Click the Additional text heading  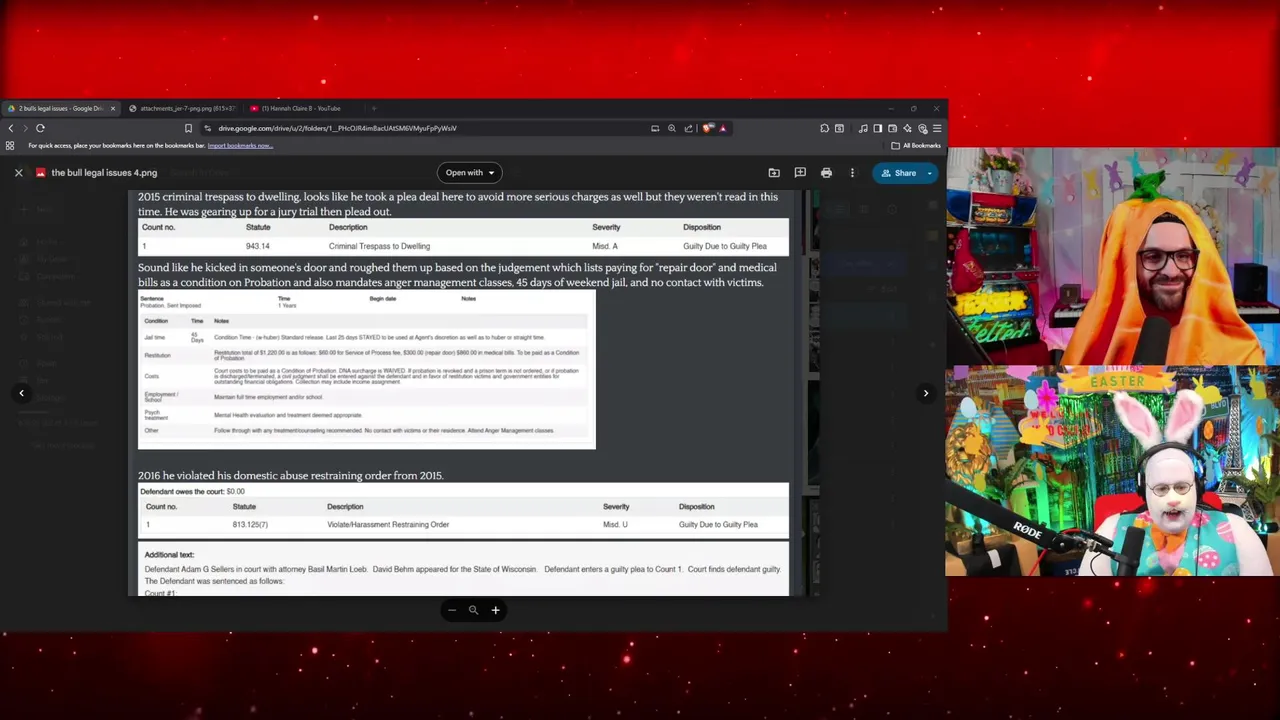click(x=169, y=555)
